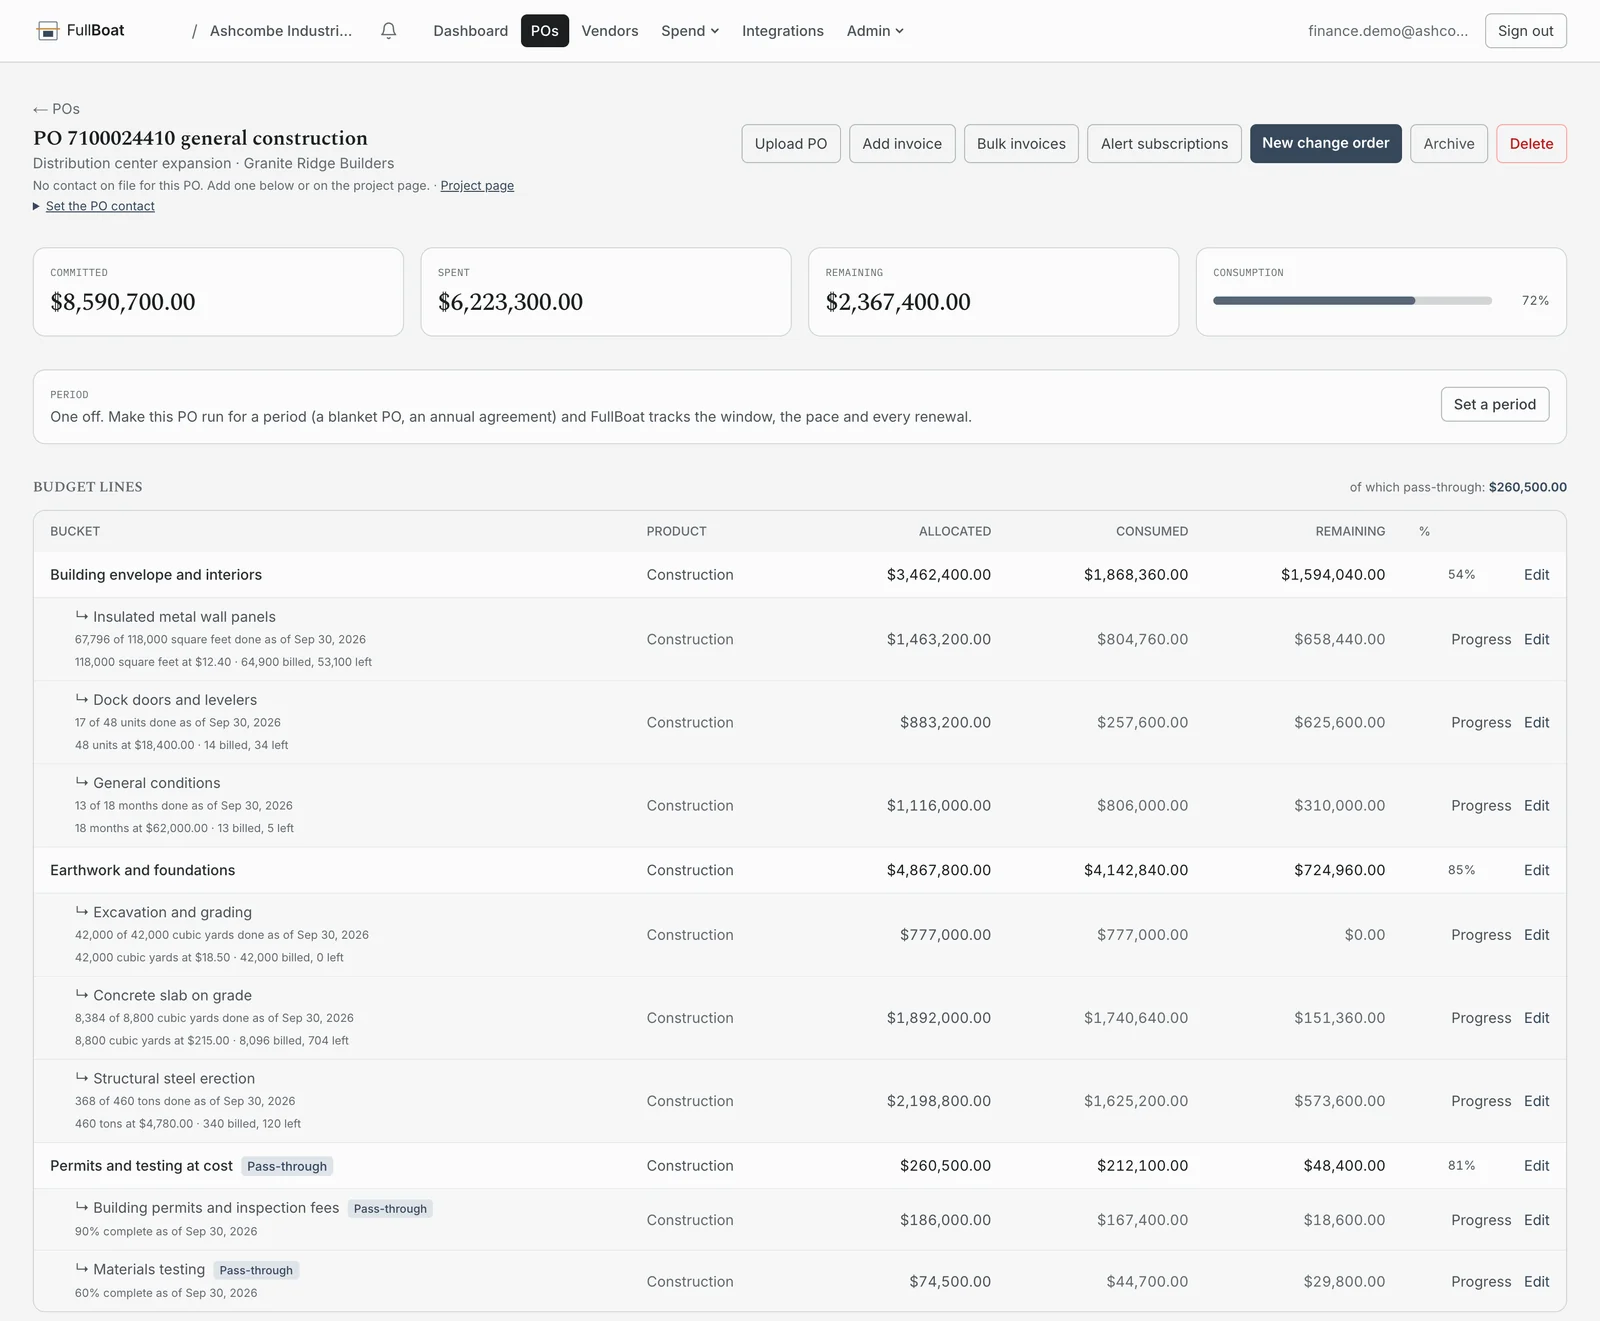Open Bulk invoices
The height and width of the screenshot is (1321, 1600).
coord(1021,144)
